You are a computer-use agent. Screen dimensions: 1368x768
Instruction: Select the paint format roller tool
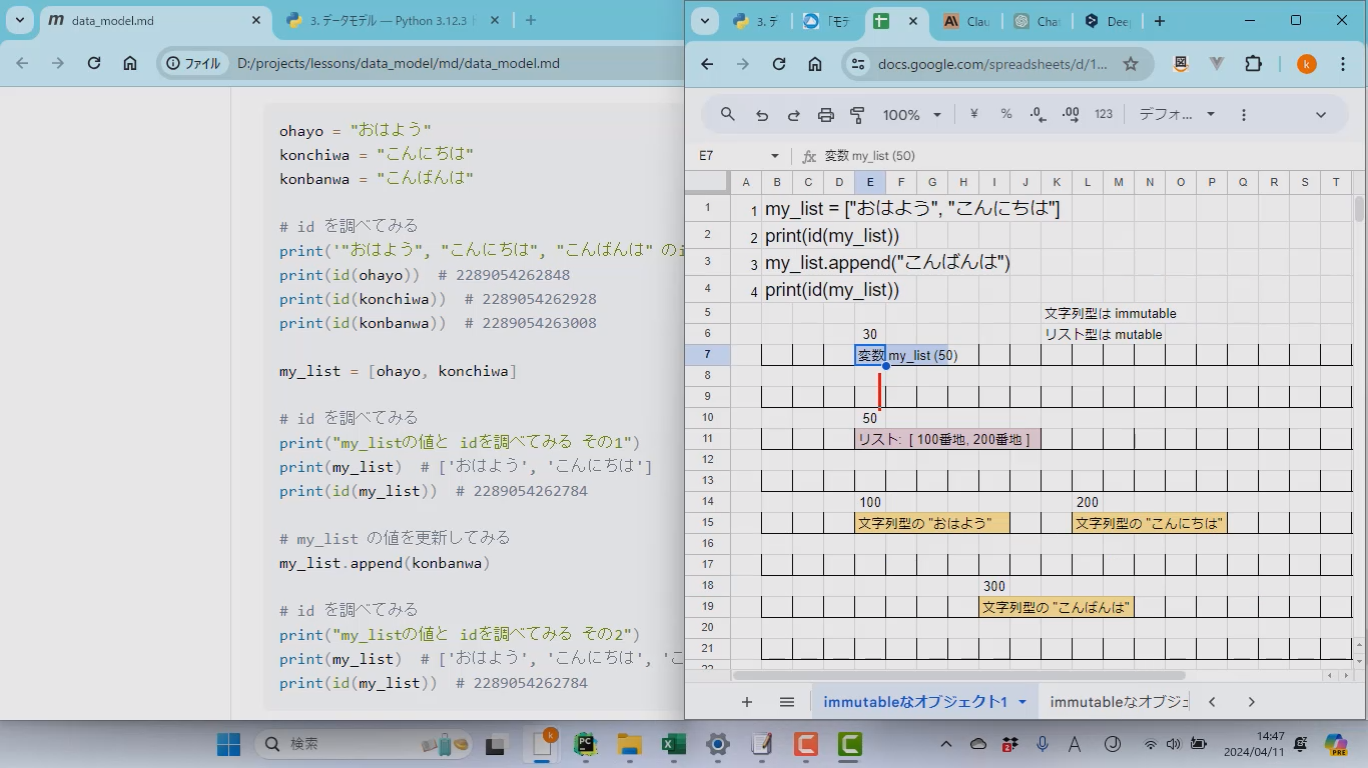point(857,115)
